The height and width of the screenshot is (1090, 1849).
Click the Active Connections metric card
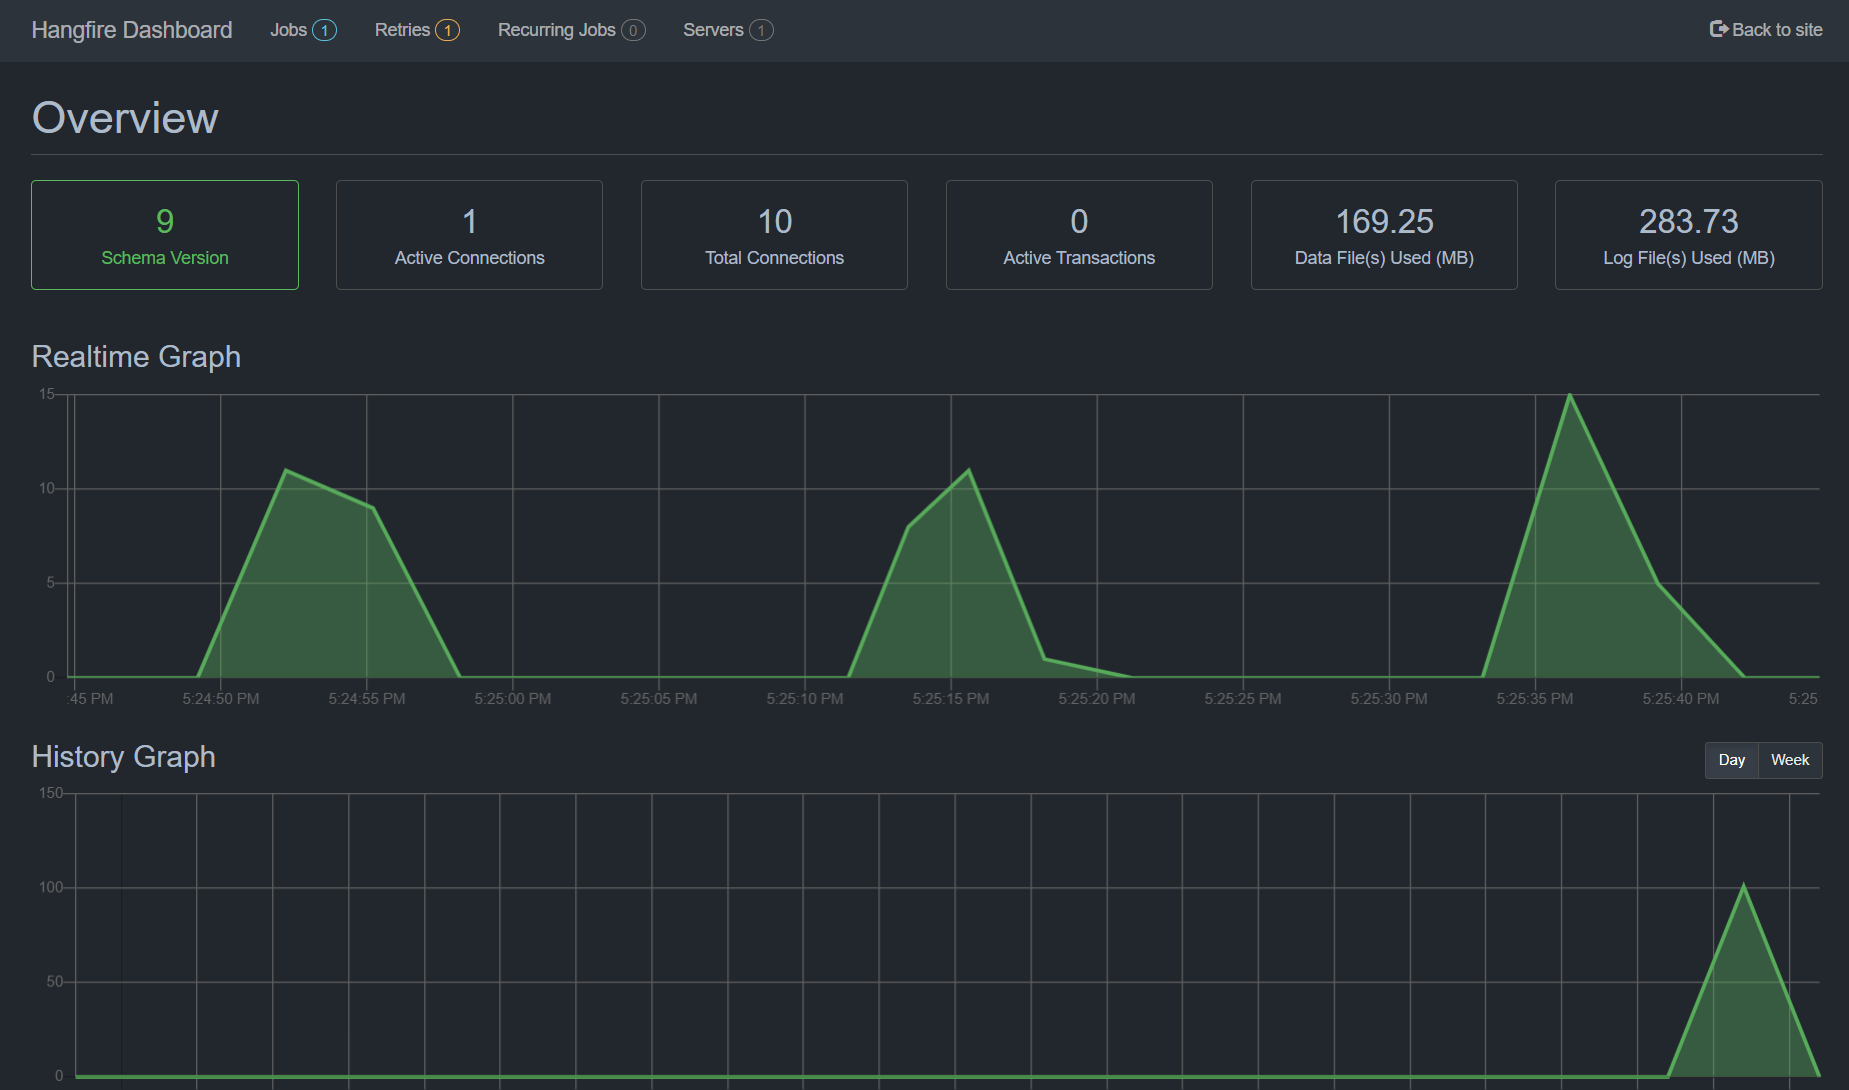[x=469, y=235]
